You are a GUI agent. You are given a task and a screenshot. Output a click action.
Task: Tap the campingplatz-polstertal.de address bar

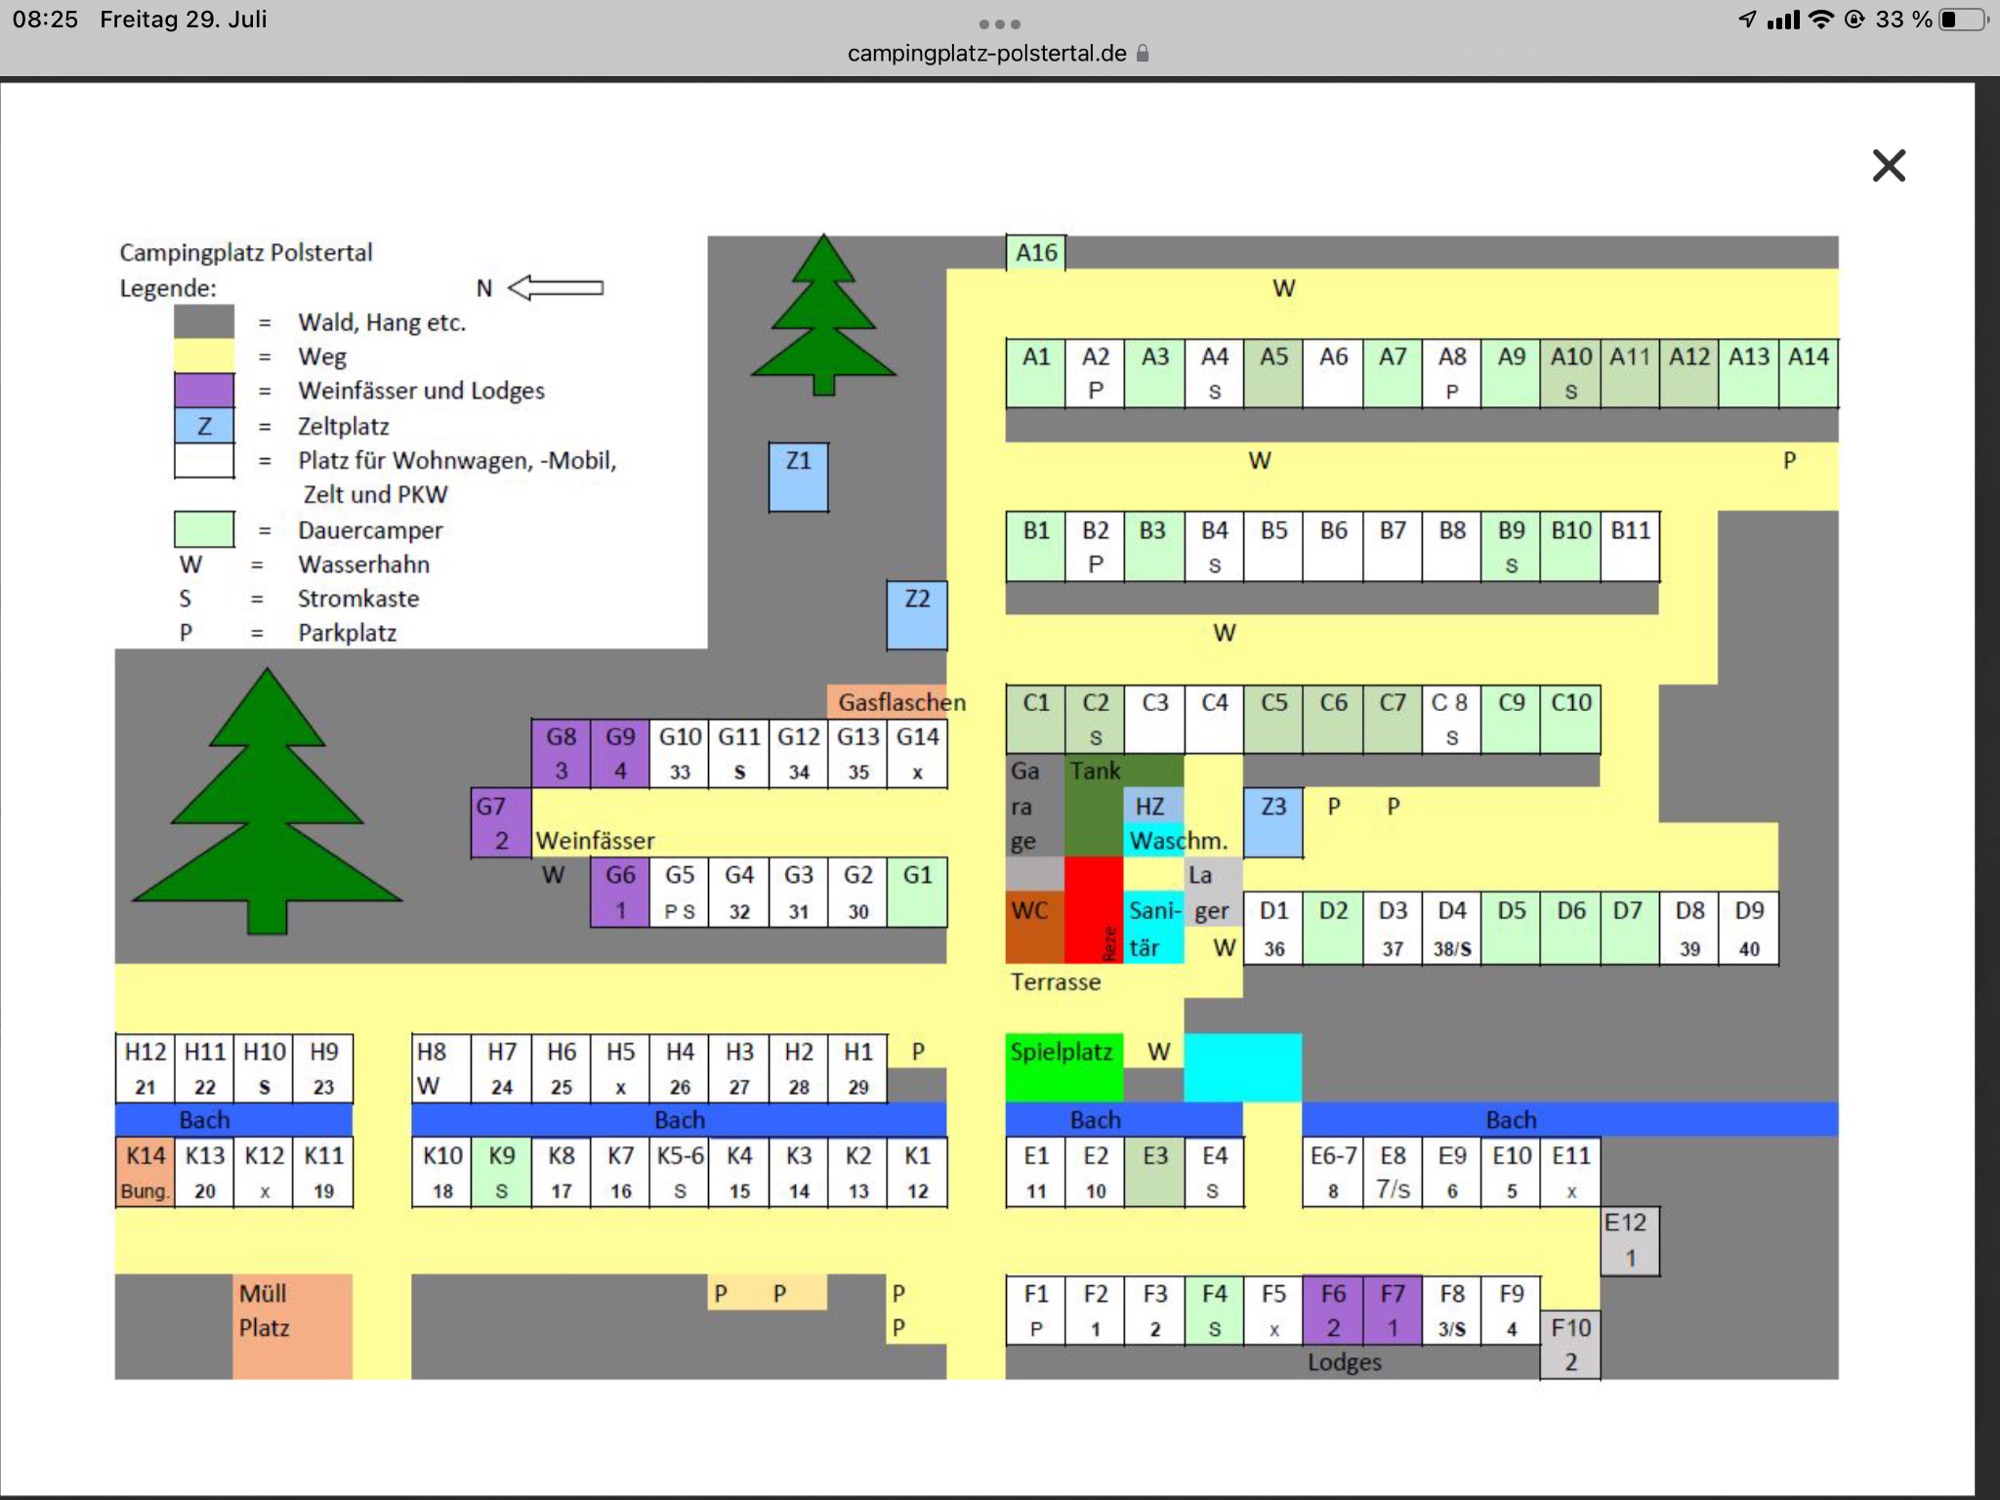pos(987,54)
